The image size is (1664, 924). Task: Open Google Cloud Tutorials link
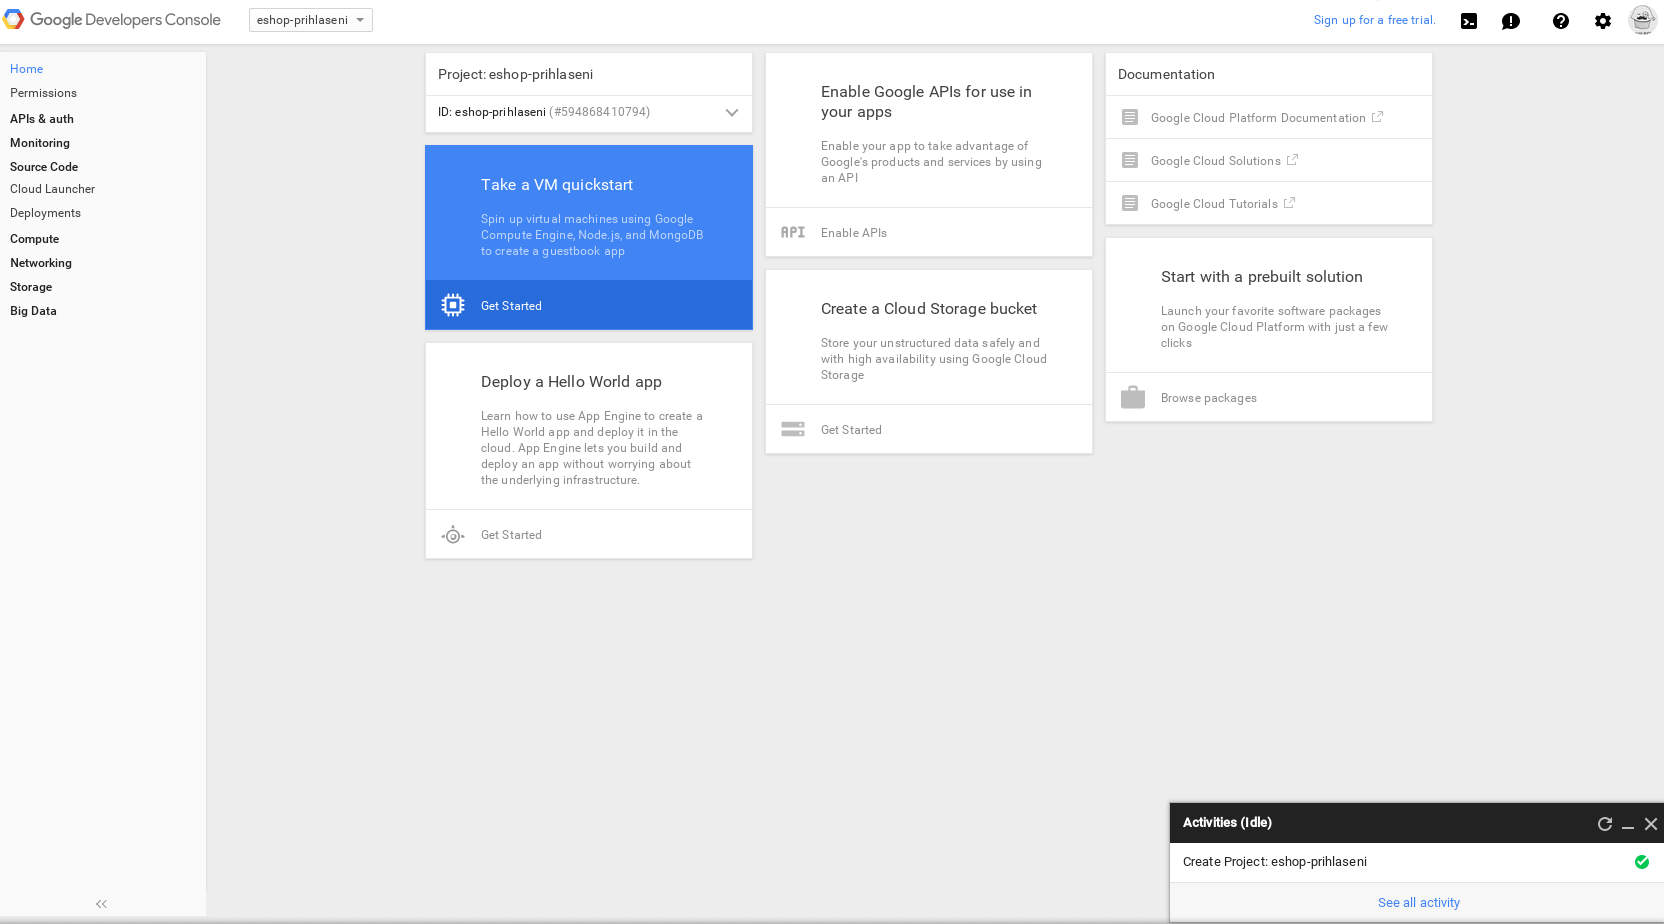click(x=1214, y=204)
